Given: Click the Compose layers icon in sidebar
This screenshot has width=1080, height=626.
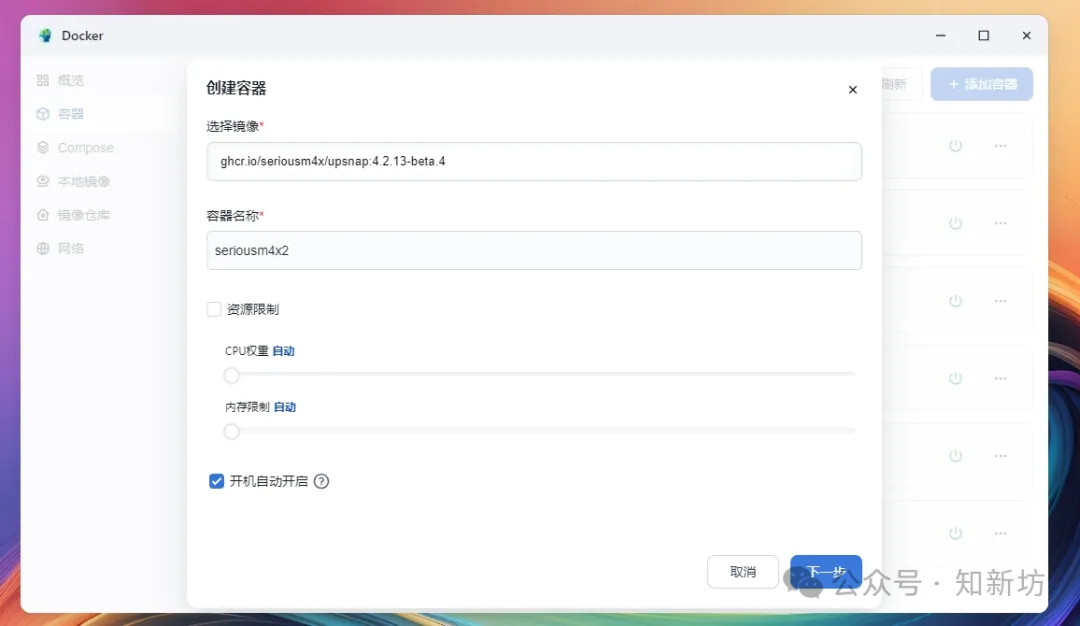Looking at the screenshot, I should 43,147.
